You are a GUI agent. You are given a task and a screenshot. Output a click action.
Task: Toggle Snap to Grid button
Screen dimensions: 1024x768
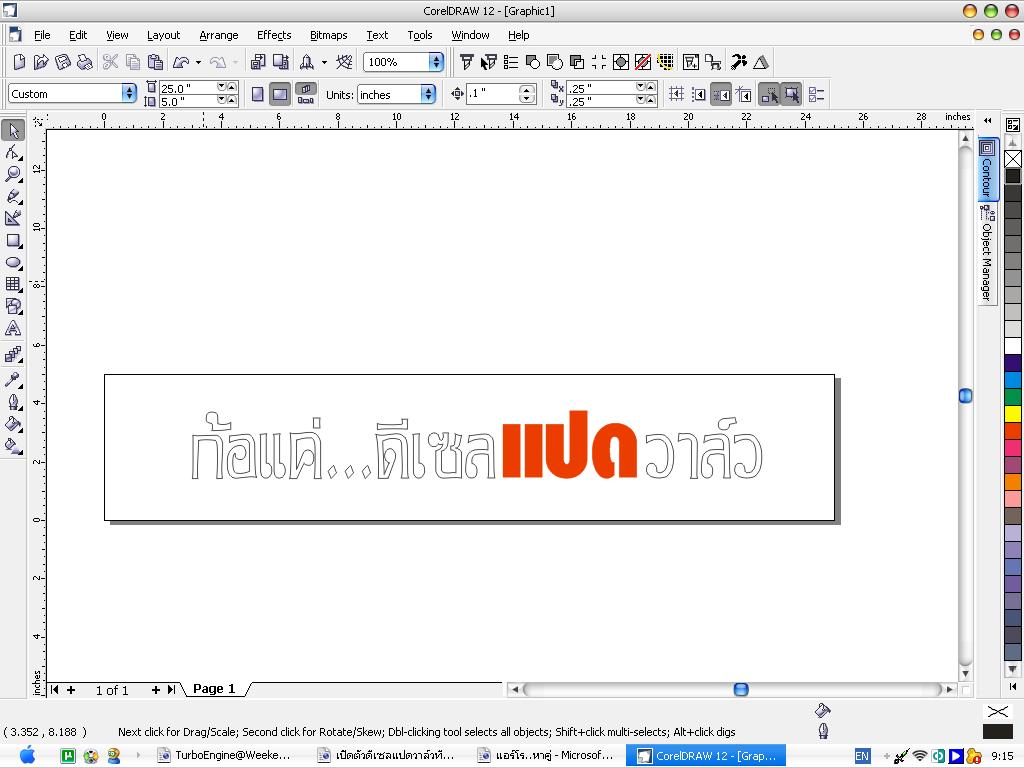tap(676, 94)
